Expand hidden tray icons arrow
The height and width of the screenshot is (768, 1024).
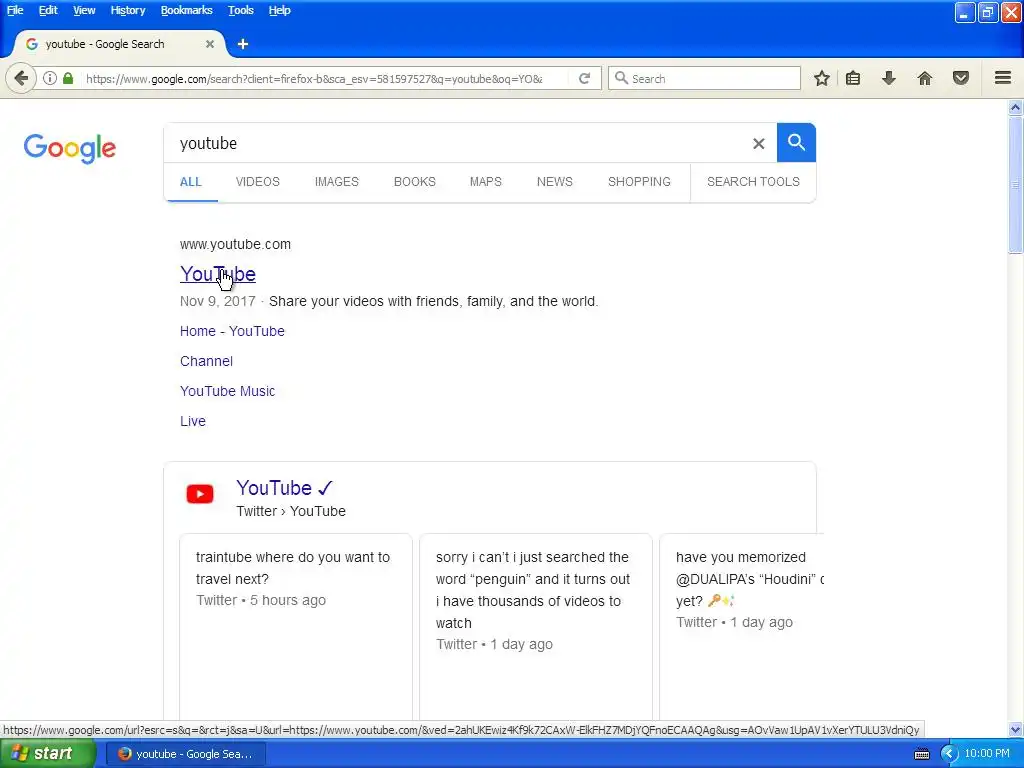(949, 754)
